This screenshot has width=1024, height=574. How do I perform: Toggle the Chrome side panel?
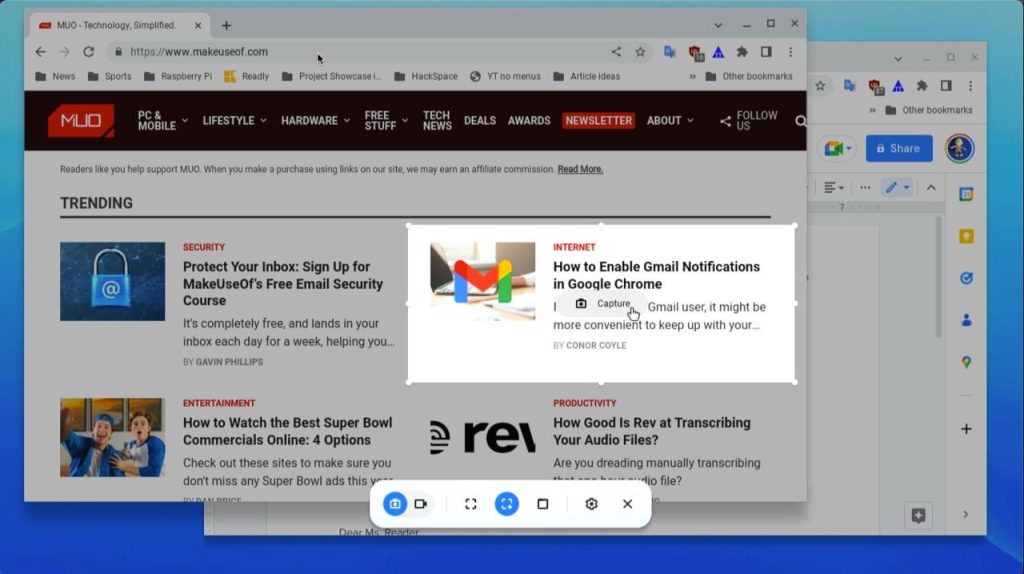[x=766, y=52]
